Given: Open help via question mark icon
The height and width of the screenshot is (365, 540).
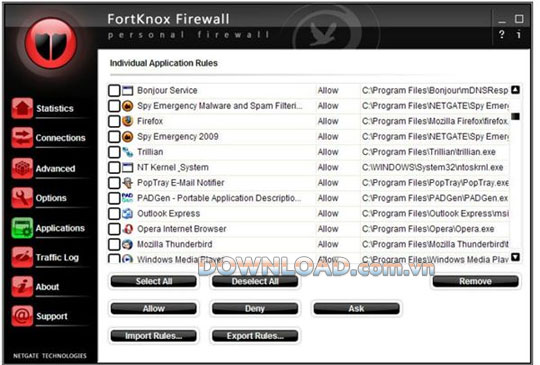Looking at the screenshot, I should (501, 34).
